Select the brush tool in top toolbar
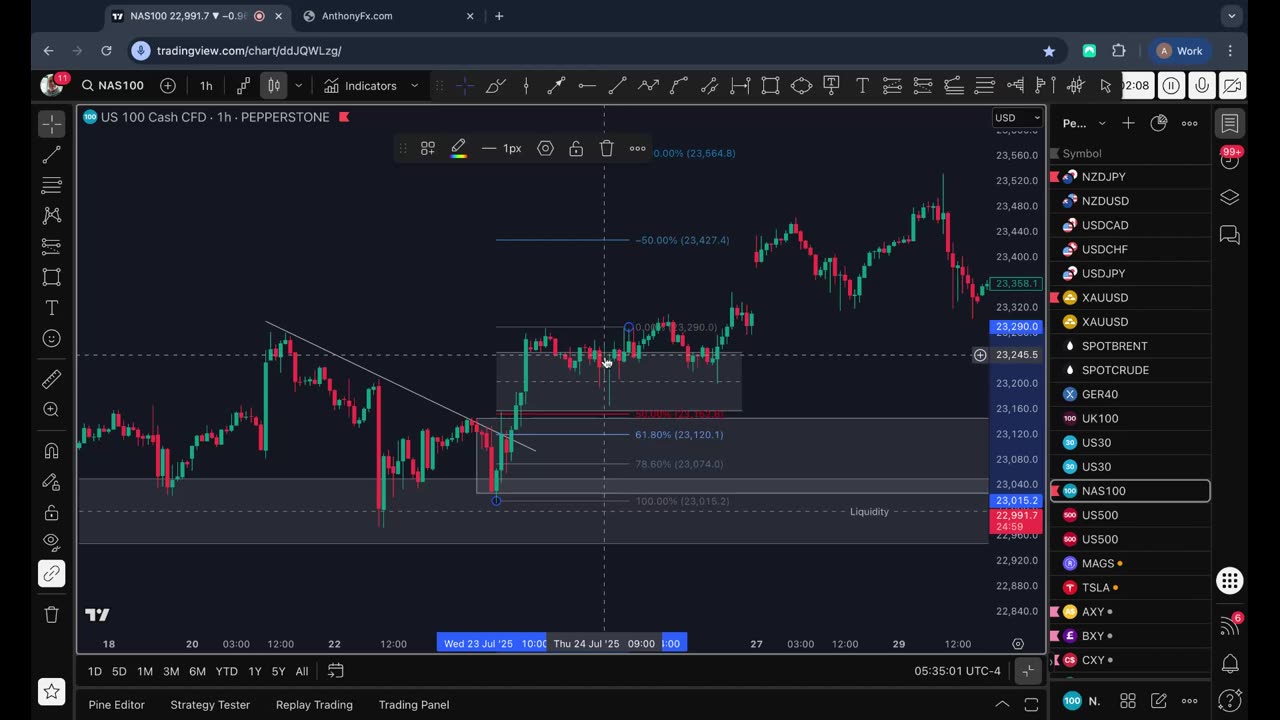The width and height of the screenshot is (1280, 720). [495, 86]
